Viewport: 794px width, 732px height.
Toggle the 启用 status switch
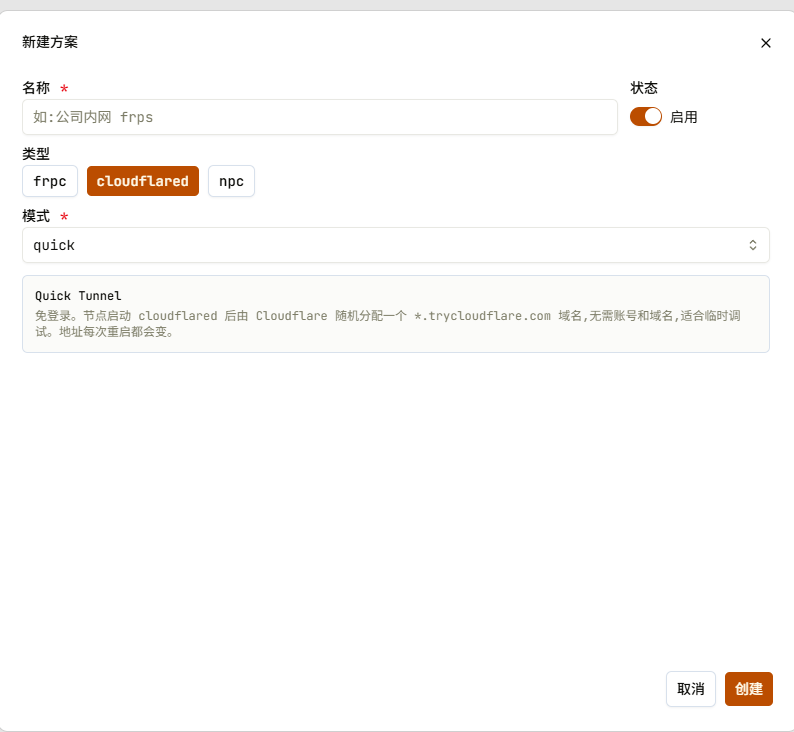click(x=646, y=117)
